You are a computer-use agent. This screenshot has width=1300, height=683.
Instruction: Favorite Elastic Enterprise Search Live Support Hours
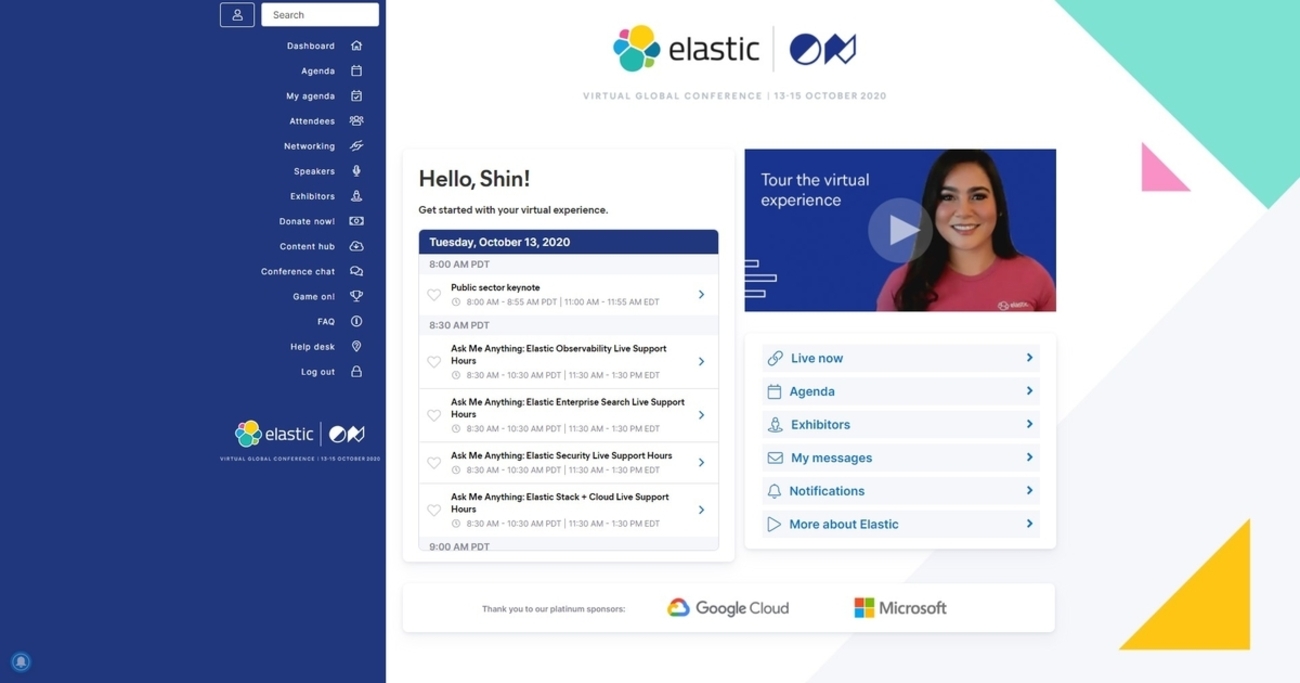point(434,415)
